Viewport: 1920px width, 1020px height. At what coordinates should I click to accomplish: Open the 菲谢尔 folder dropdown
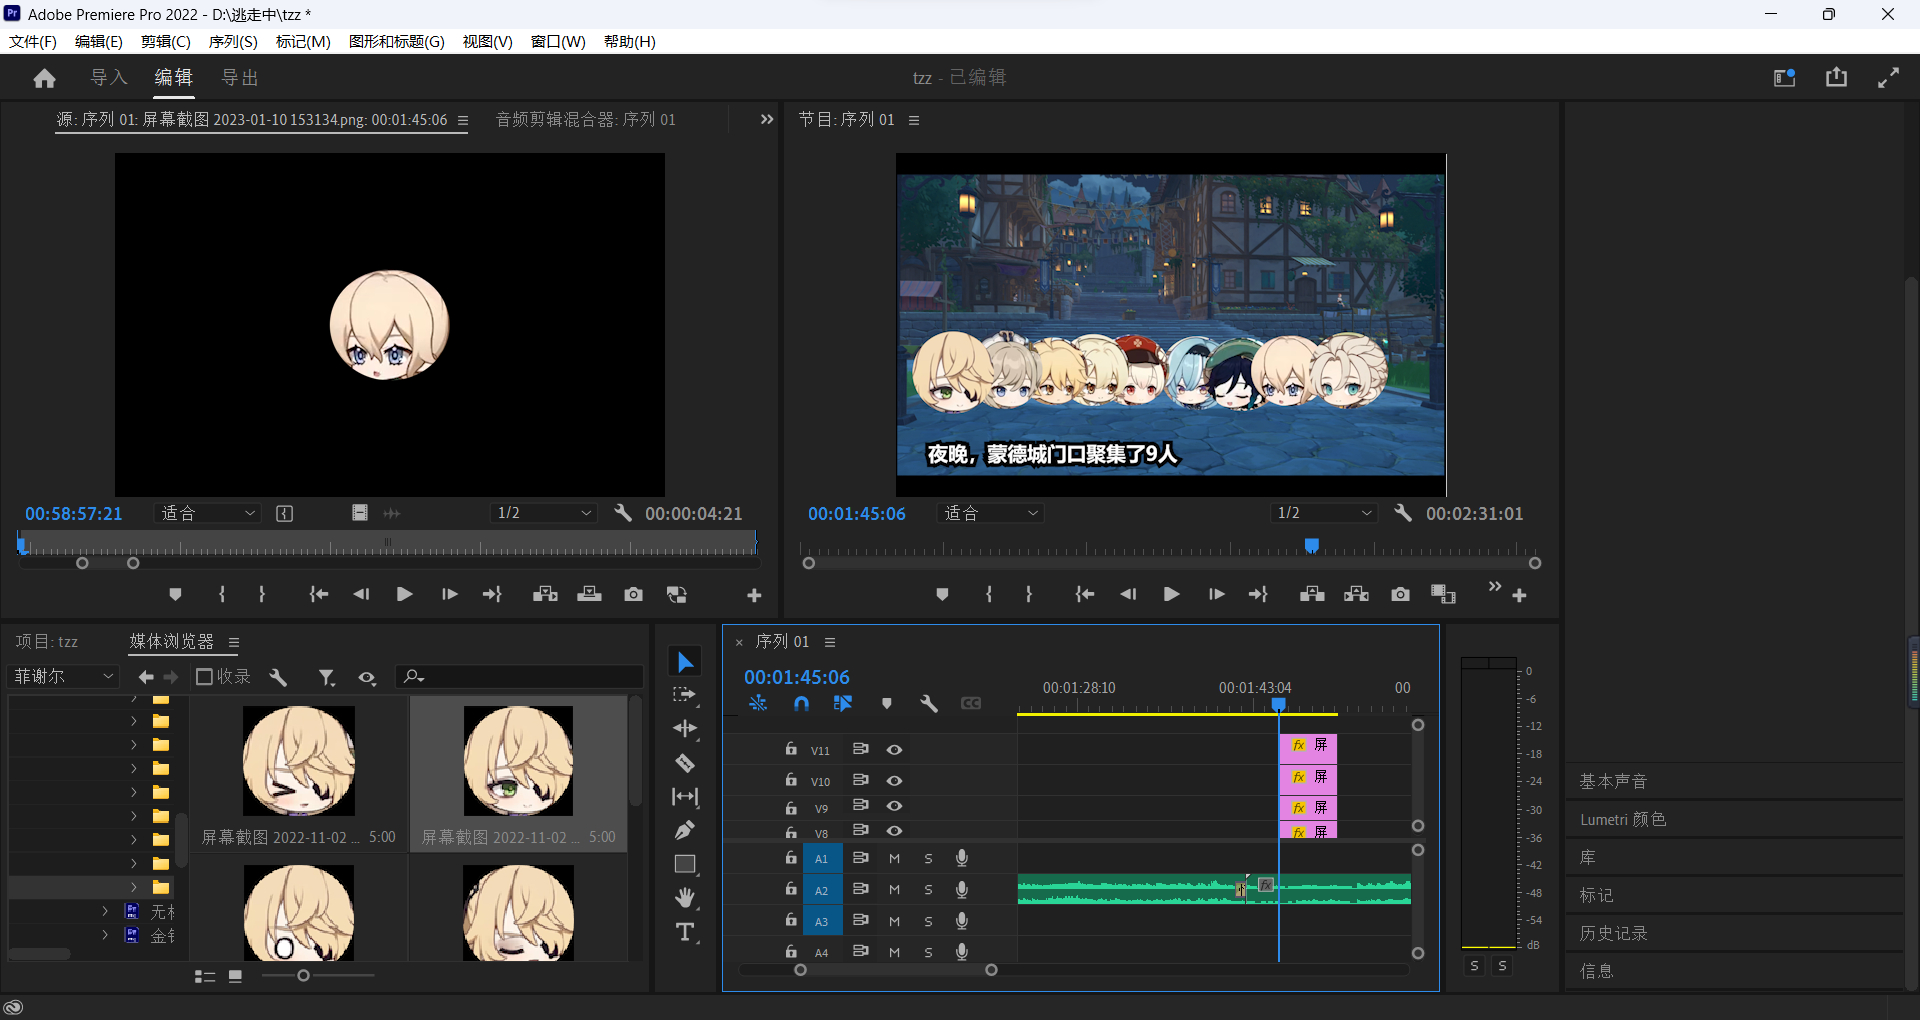pos(63,676)
